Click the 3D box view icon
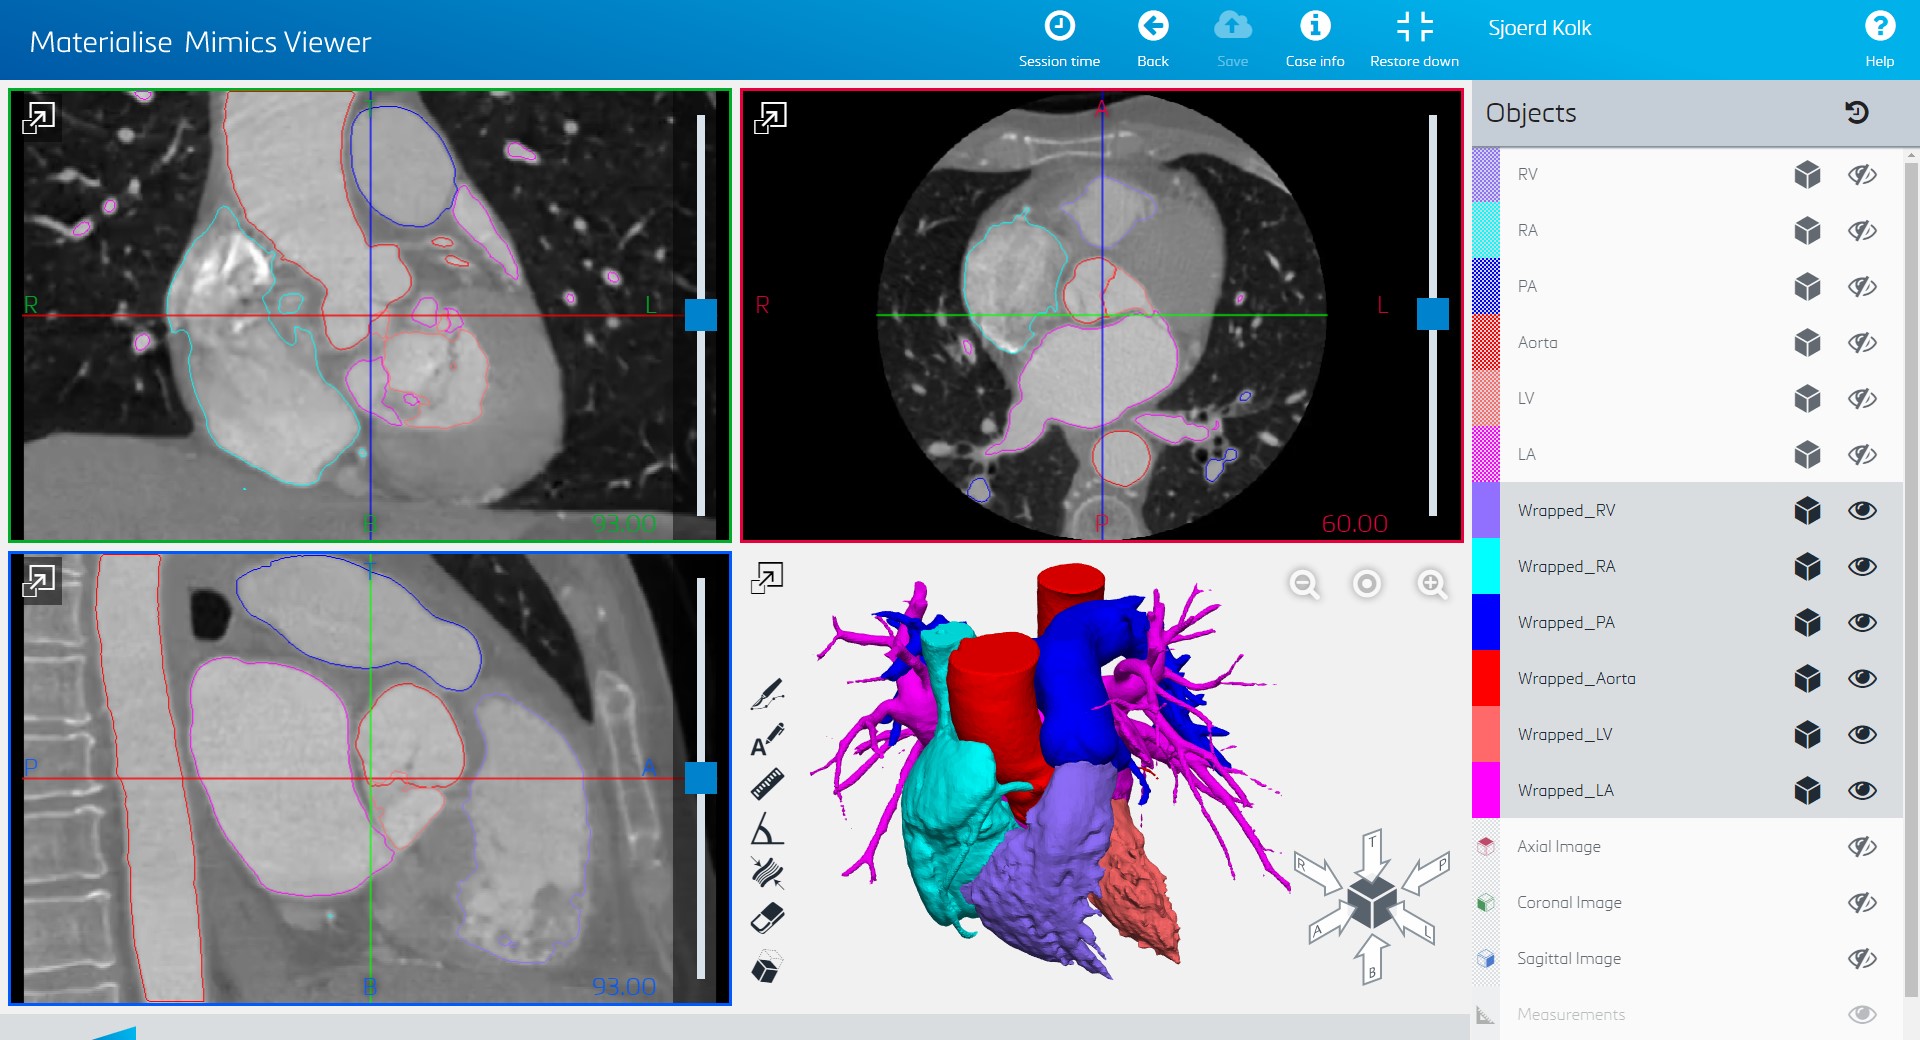This screenshot has height=1040, width=1920. (767, 967)
